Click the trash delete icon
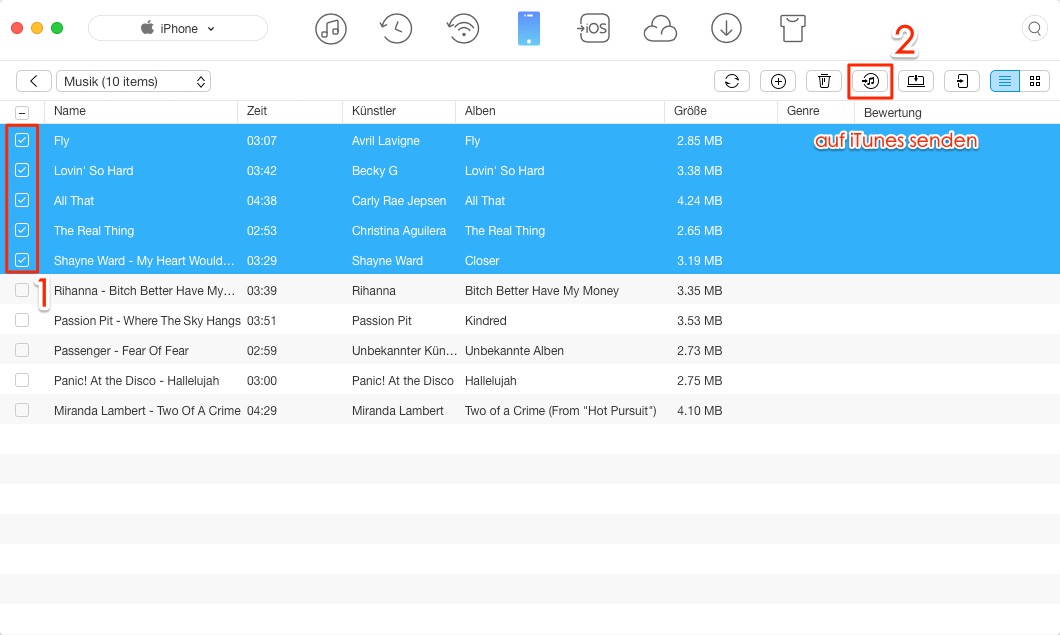The width and height of the screenshot is (1060, 635). click(x=824, y=81)
